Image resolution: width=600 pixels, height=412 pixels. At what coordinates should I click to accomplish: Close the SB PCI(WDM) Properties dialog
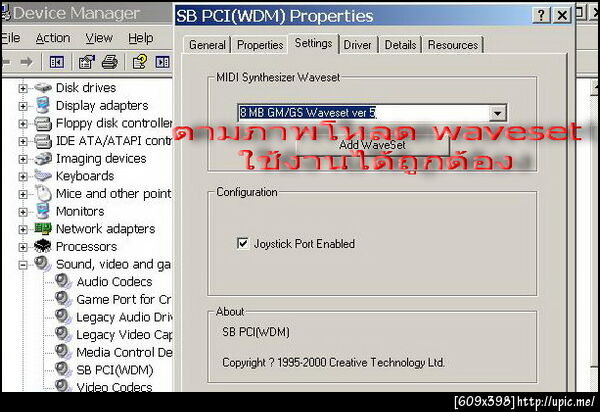point(562,15)
